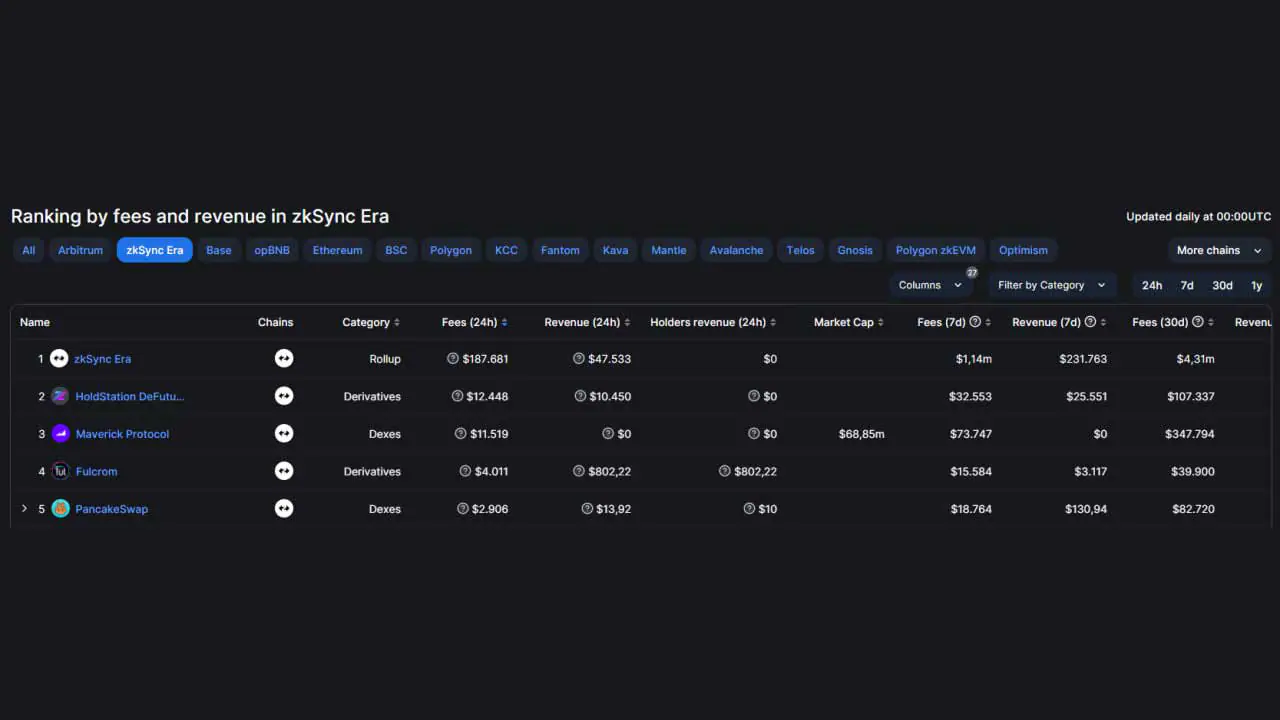Click the Fulcrom logo icon
This screenshot has height=720, width=1280.
tap(58, 471)
